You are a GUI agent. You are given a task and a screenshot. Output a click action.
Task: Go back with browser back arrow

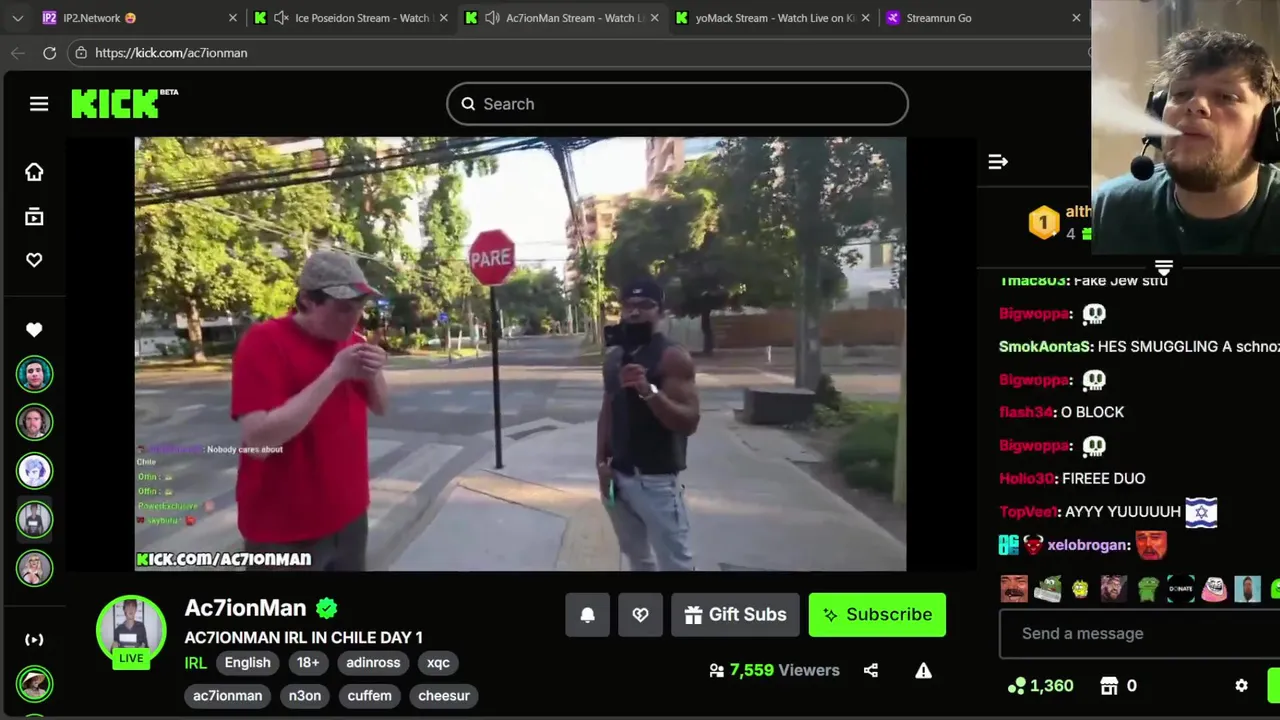[x=17, y=53]
